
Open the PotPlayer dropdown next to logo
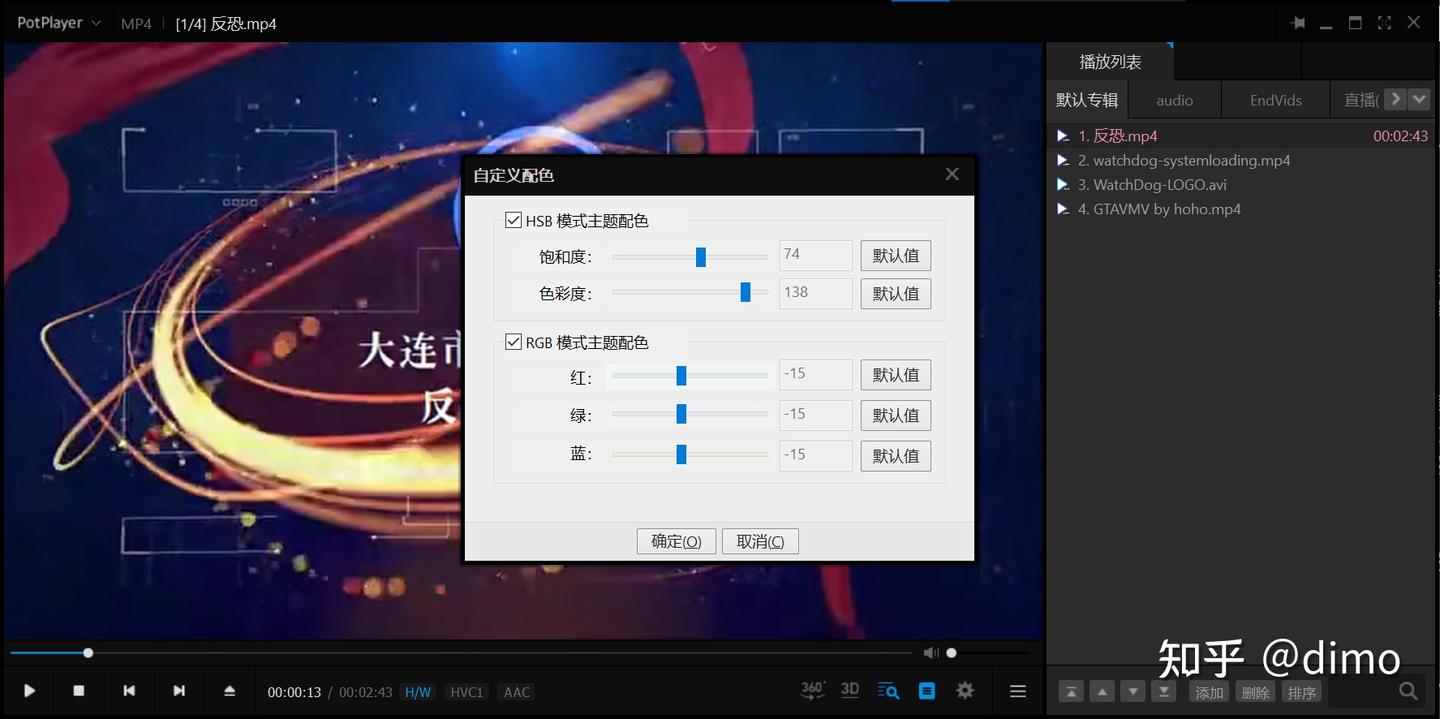(x=96, y=22)
